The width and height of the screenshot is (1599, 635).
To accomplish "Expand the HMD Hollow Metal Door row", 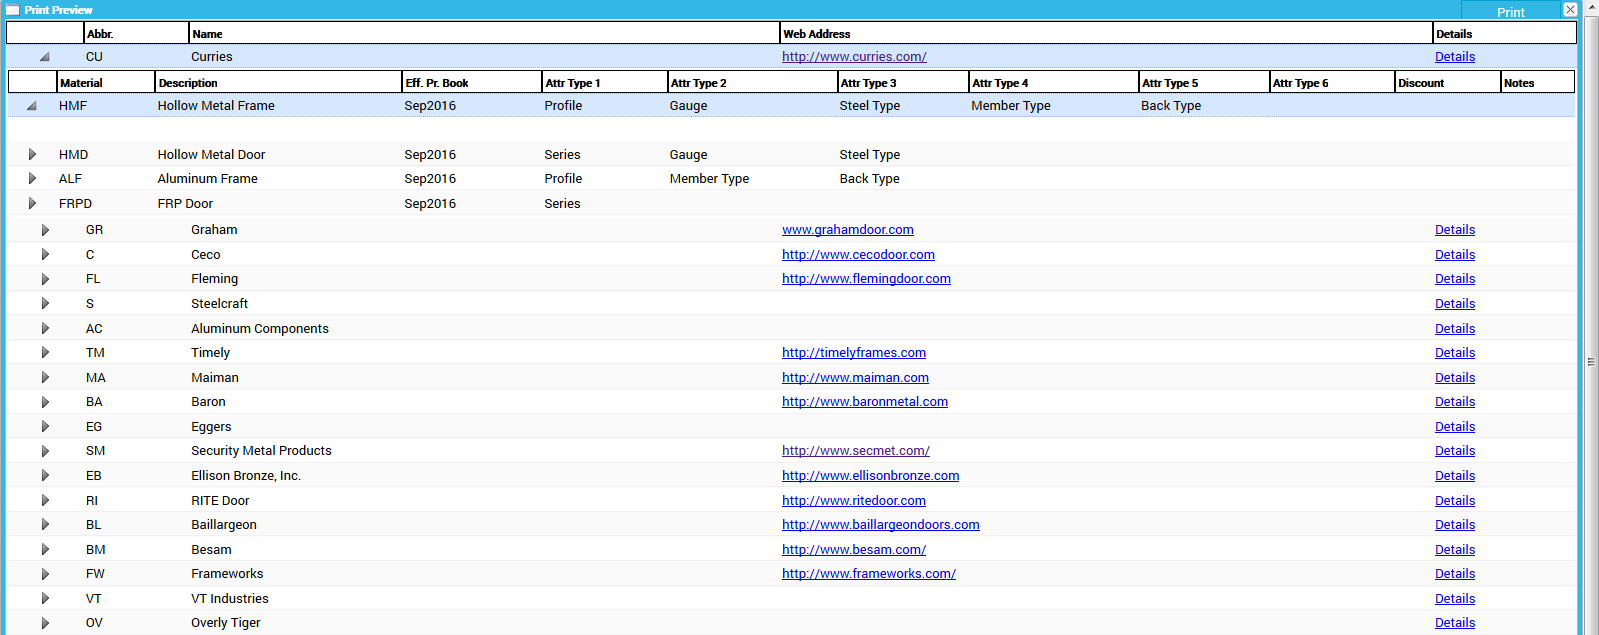I will 32,154.
